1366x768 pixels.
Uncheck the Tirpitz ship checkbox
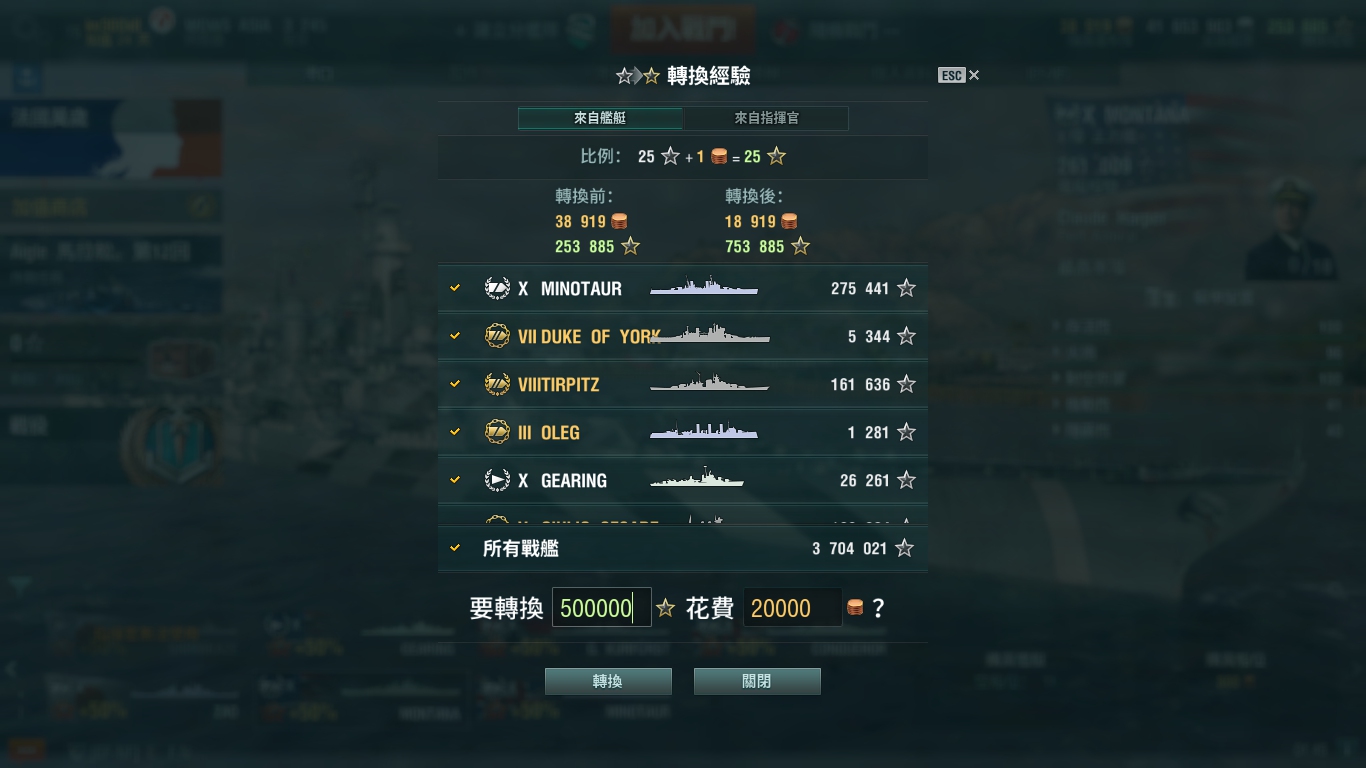click(x=455, y=384)
